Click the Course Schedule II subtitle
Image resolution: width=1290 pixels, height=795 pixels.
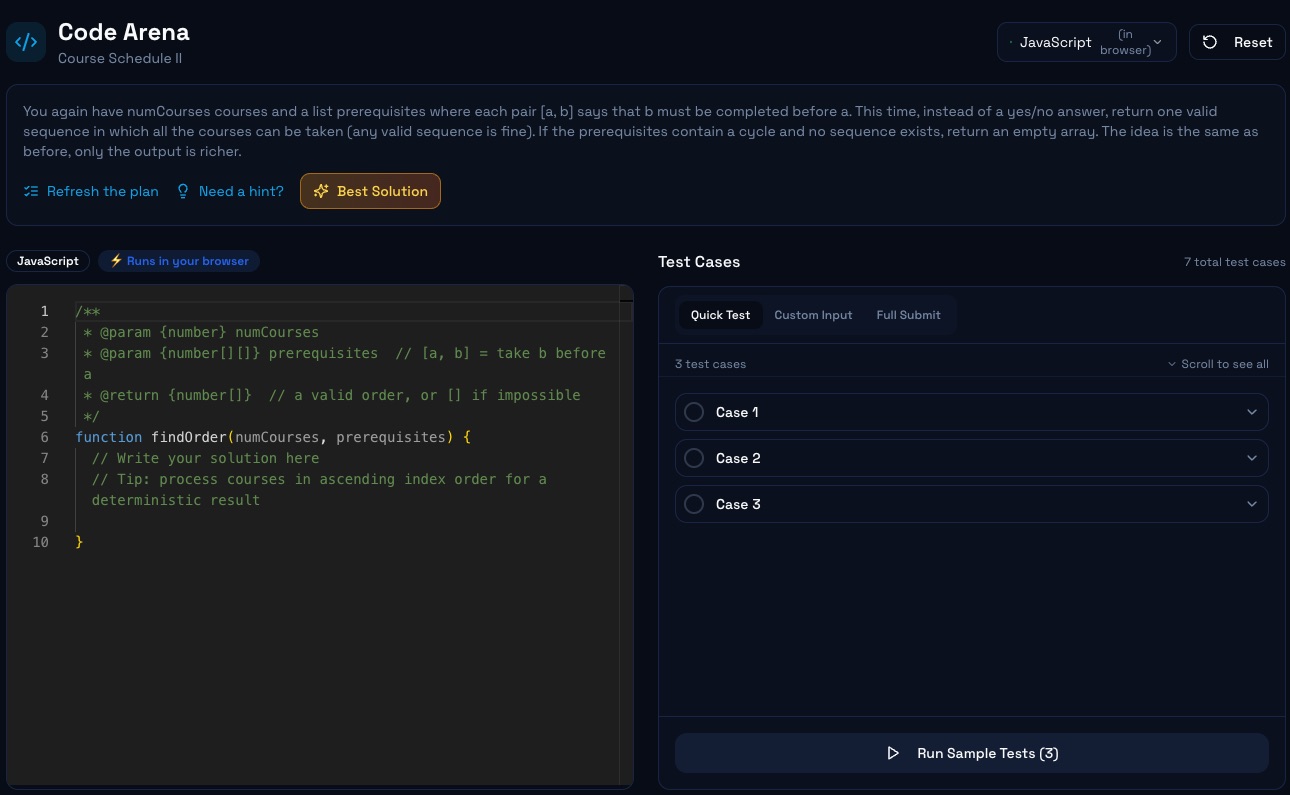click(120, 58)
